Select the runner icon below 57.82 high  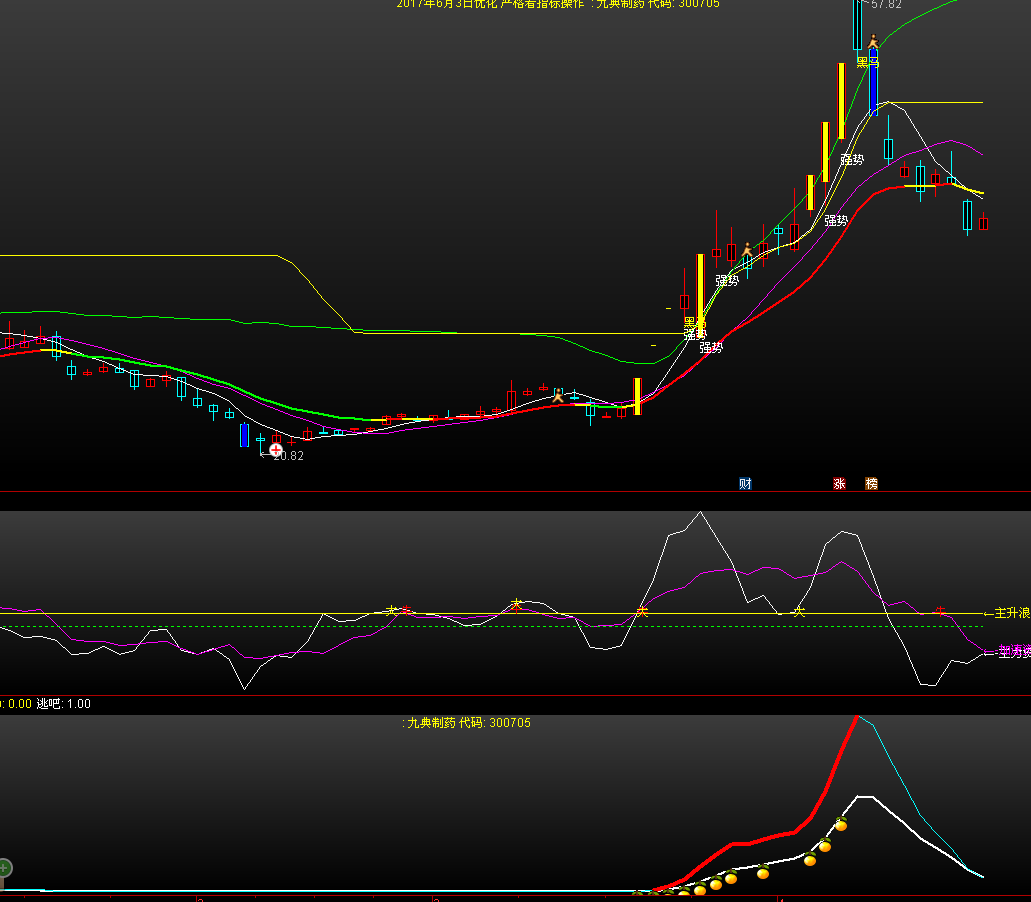tap(873, 42)
